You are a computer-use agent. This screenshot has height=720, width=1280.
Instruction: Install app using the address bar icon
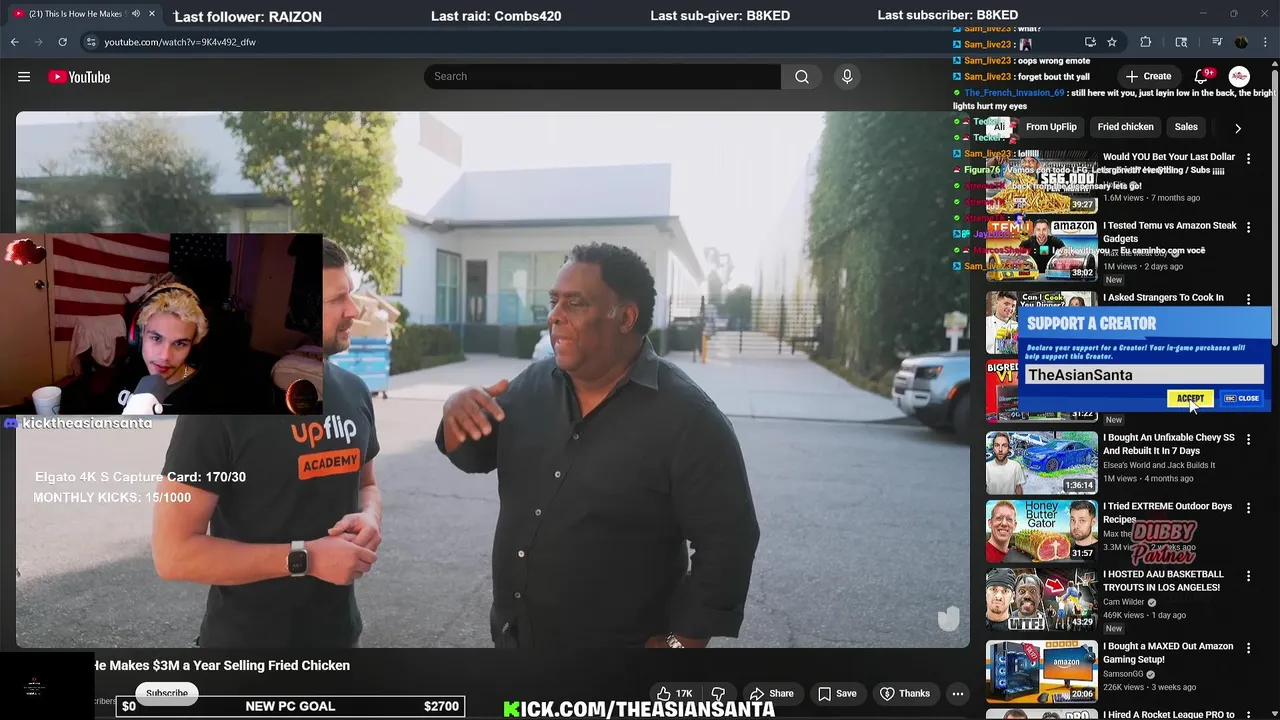1090,42
